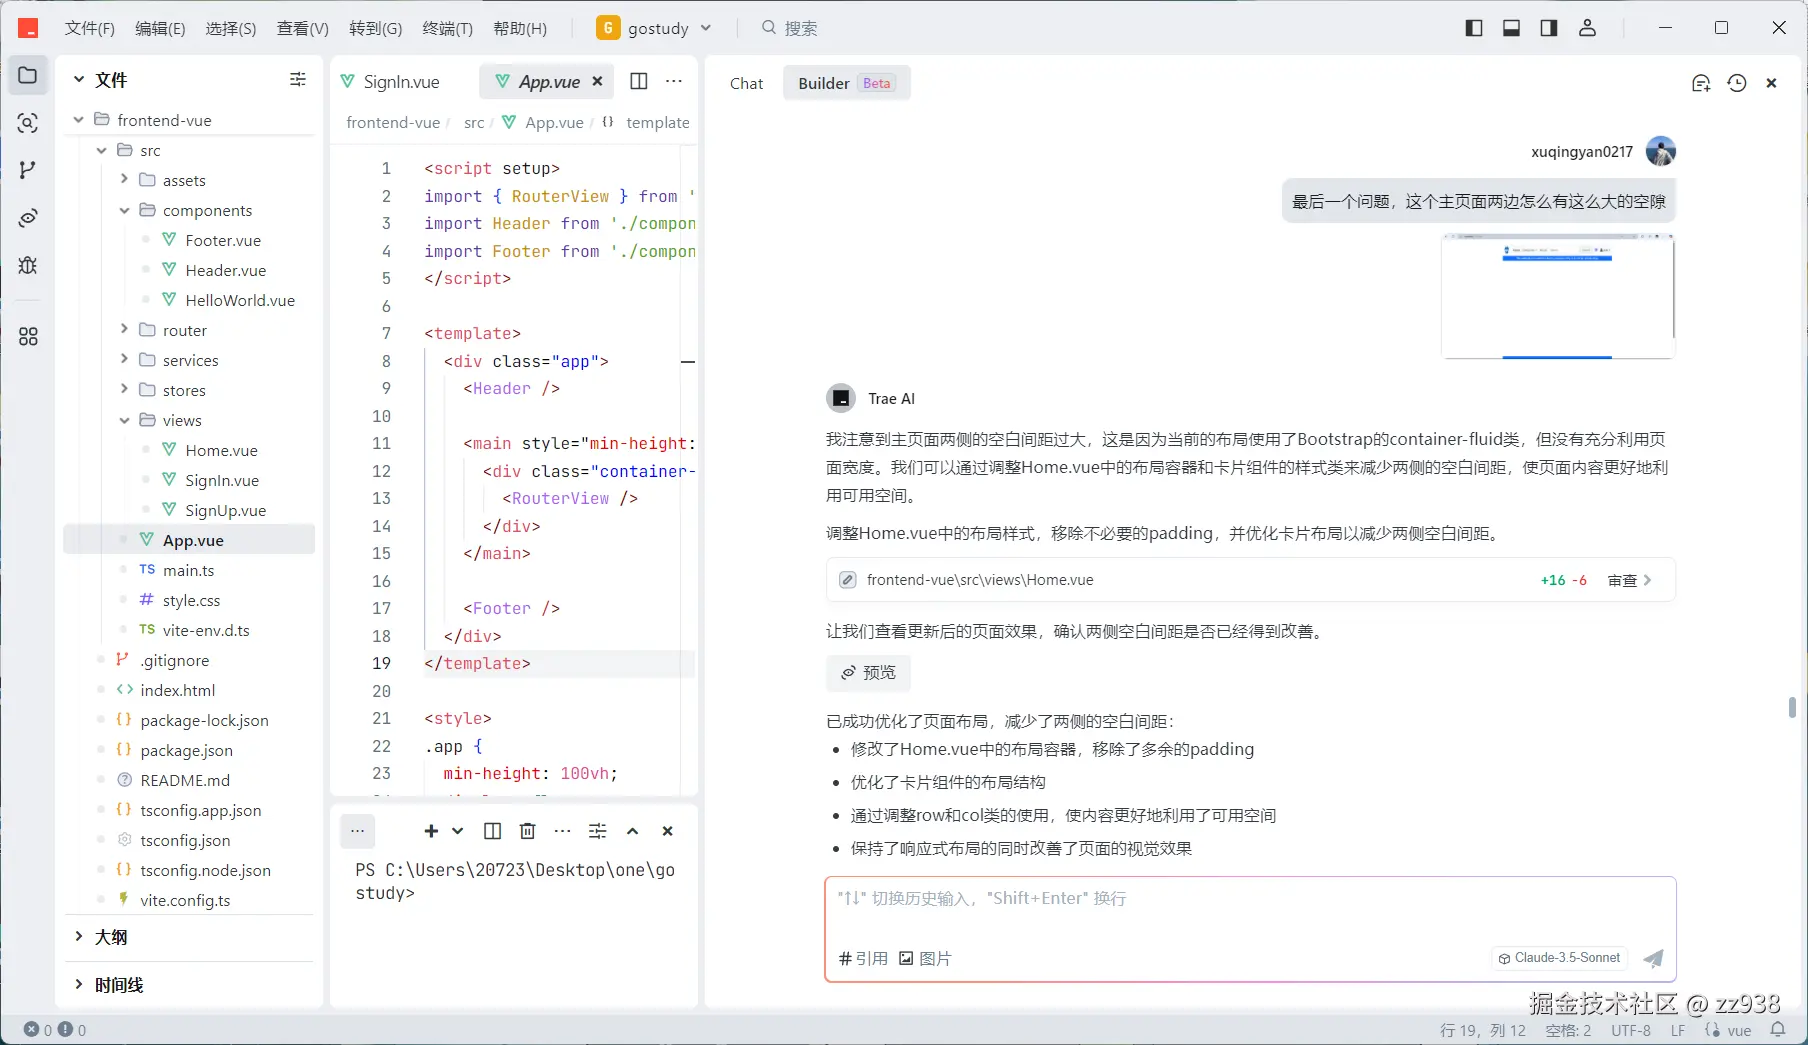1808x1045 pixels.
Task: Open the 文件(F) menu
Action: click(90, 28)
